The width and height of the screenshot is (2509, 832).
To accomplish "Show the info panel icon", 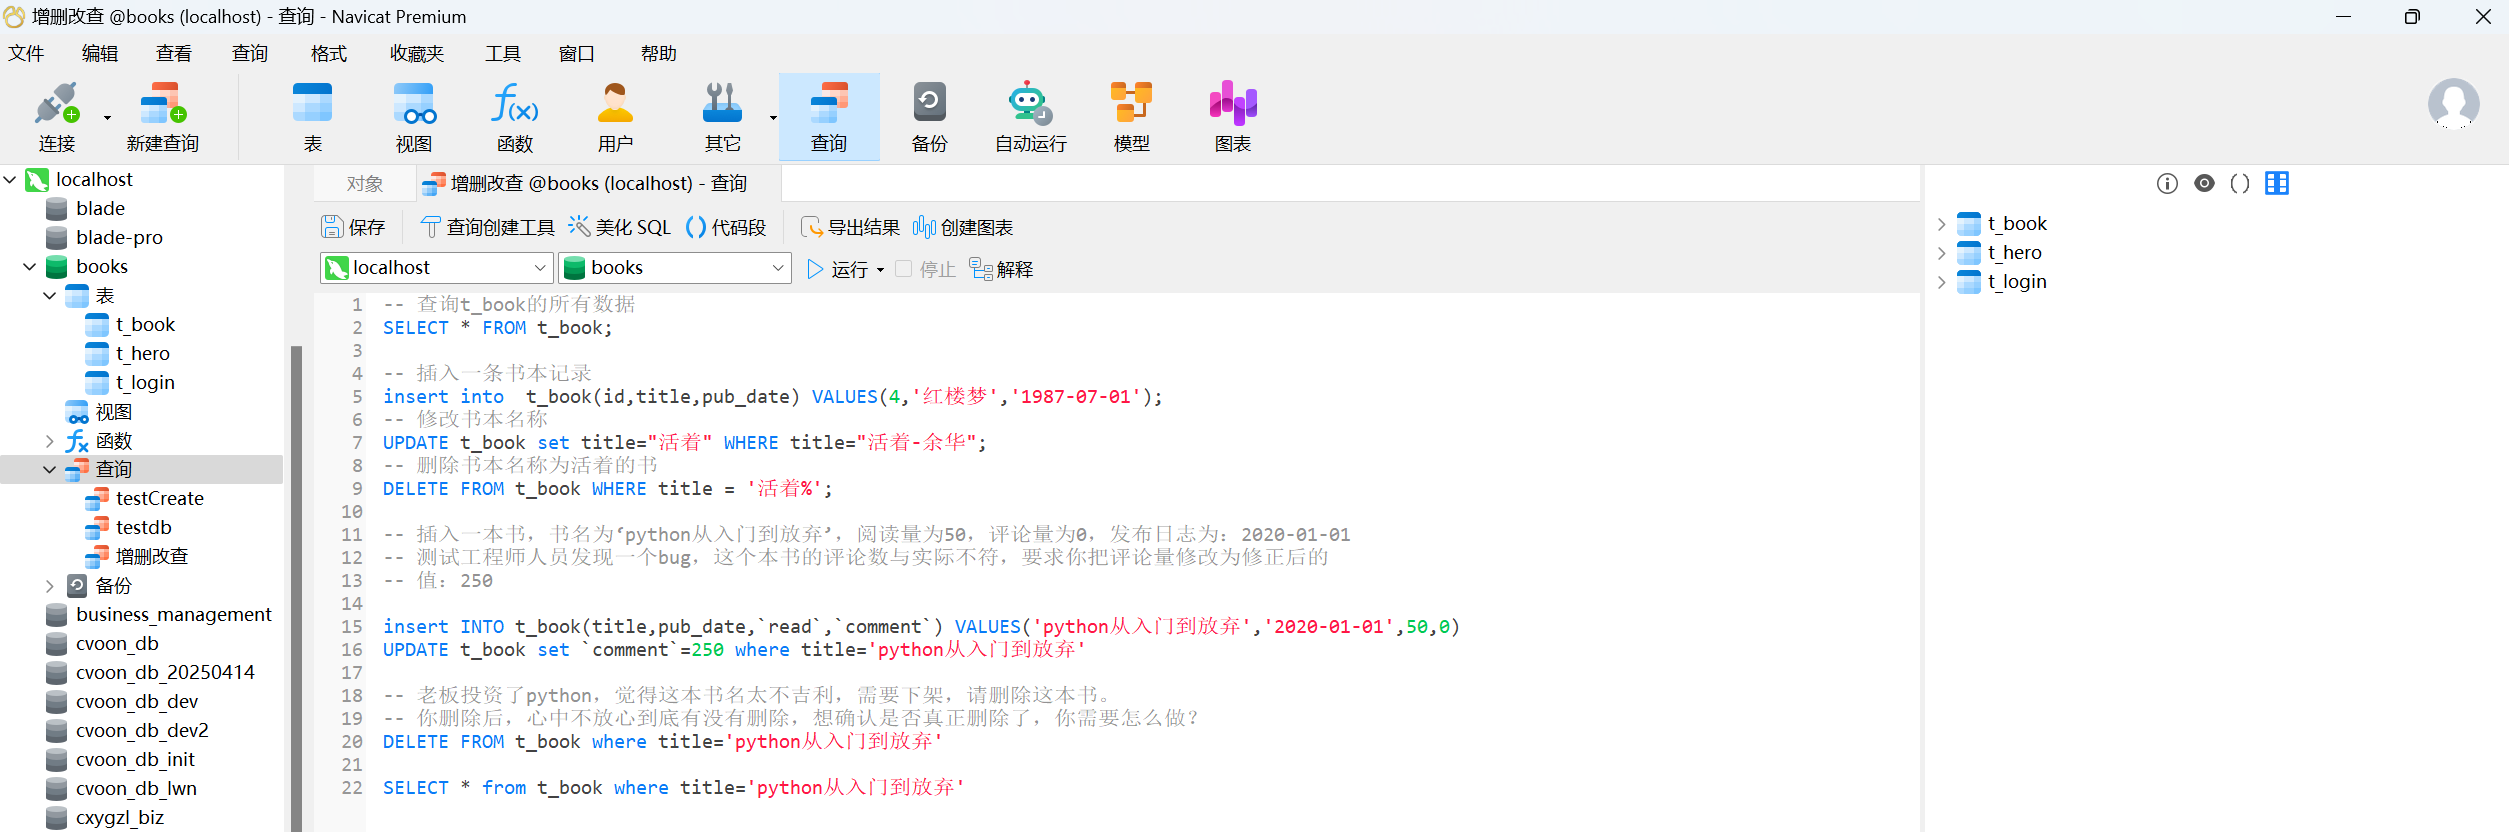I will point(2167,183).
